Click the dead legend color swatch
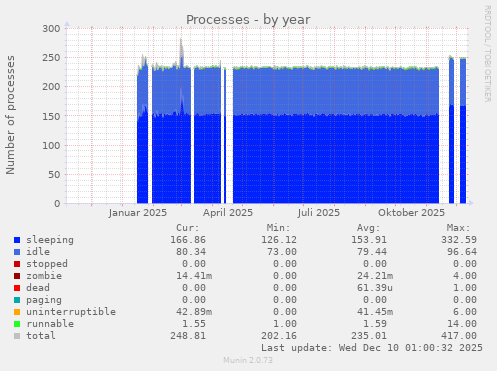This screenshot has width=497, height=371. click(x=17, y=288)
